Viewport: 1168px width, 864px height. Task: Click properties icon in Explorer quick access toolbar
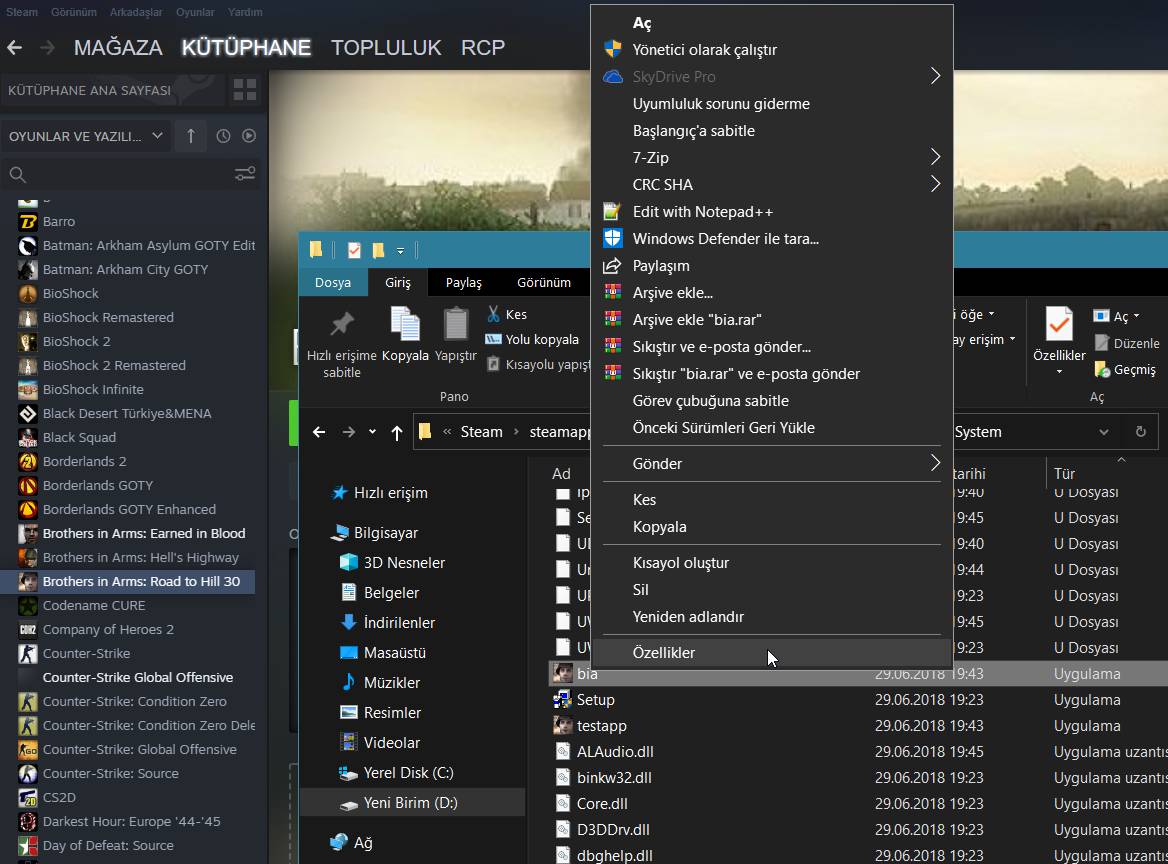[355, 250]
